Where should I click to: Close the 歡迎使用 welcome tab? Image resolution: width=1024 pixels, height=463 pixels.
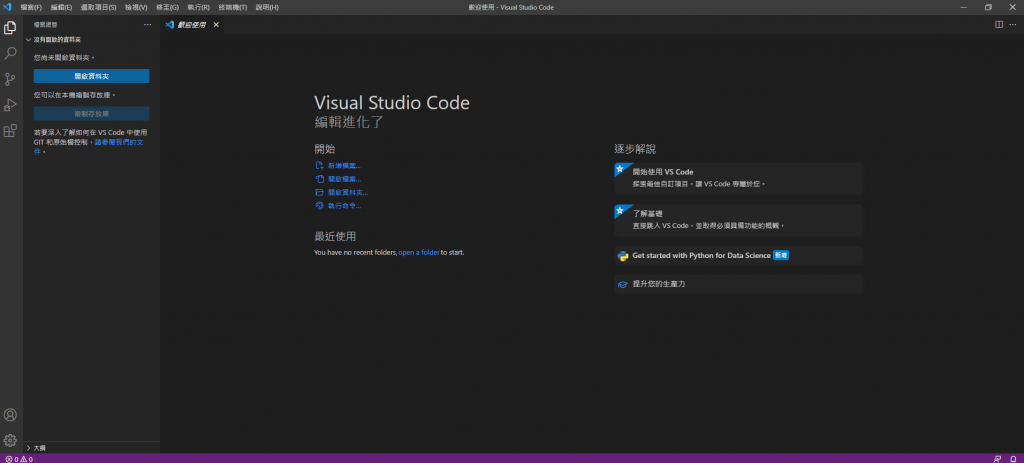216,25
